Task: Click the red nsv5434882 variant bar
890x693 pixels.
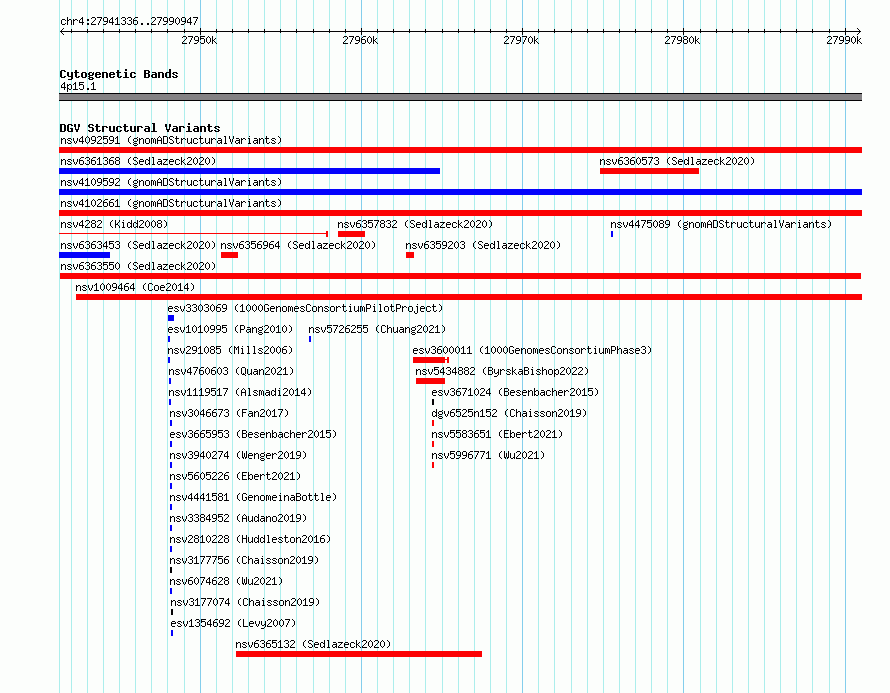Action: (x=430, y=381)
